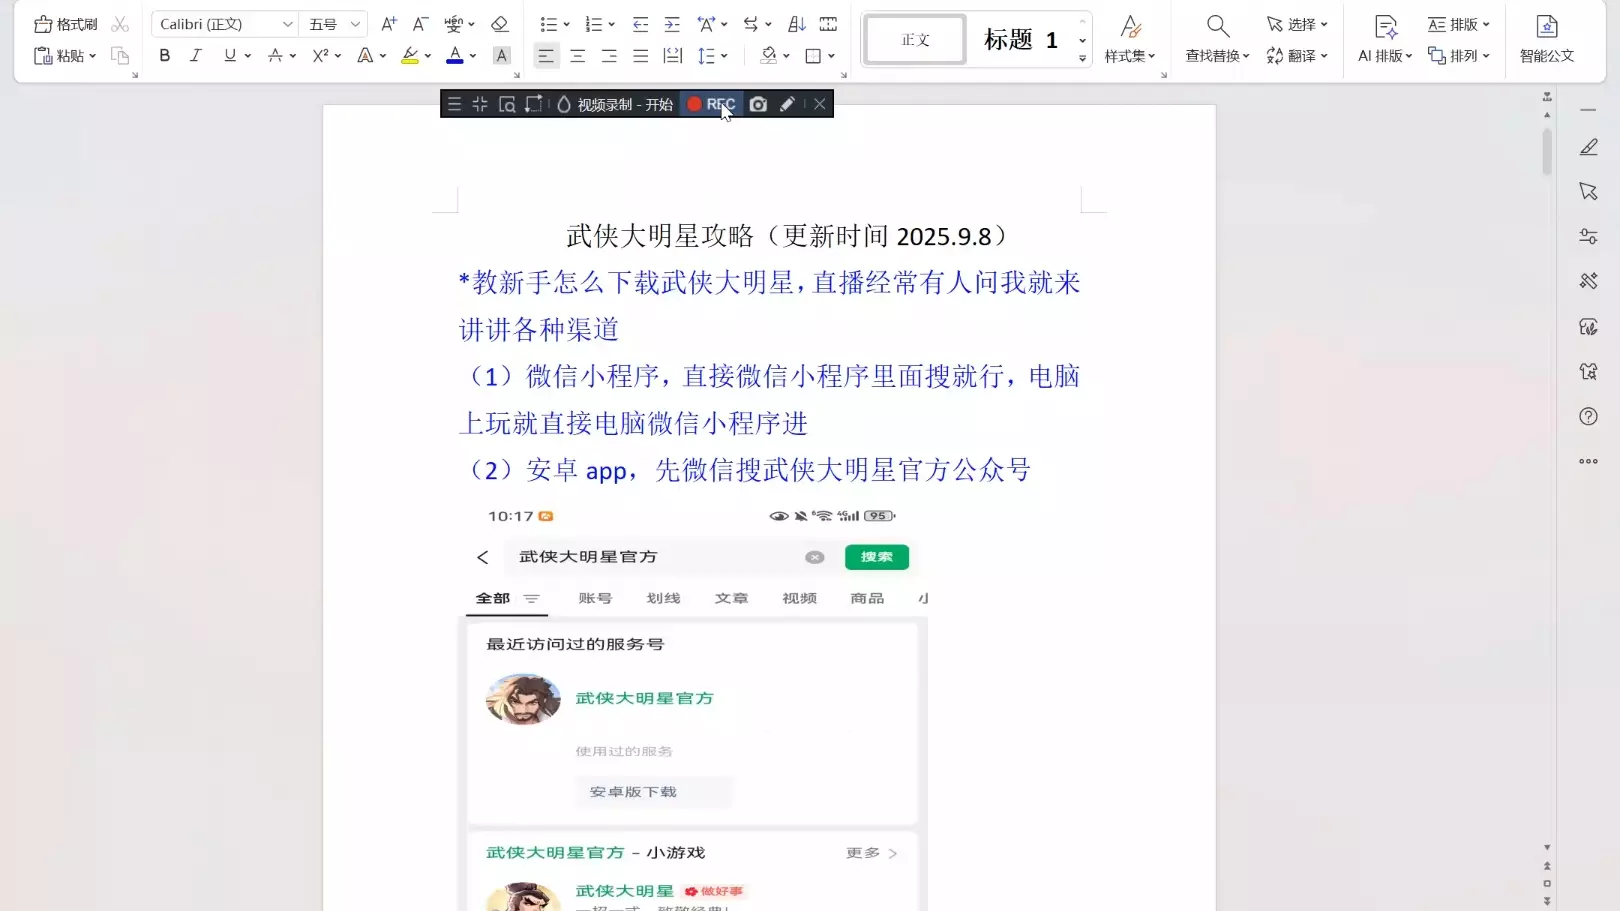1620x911 pixels.
Task: Expand the styles gallery list
Action: click(1083, 59)
